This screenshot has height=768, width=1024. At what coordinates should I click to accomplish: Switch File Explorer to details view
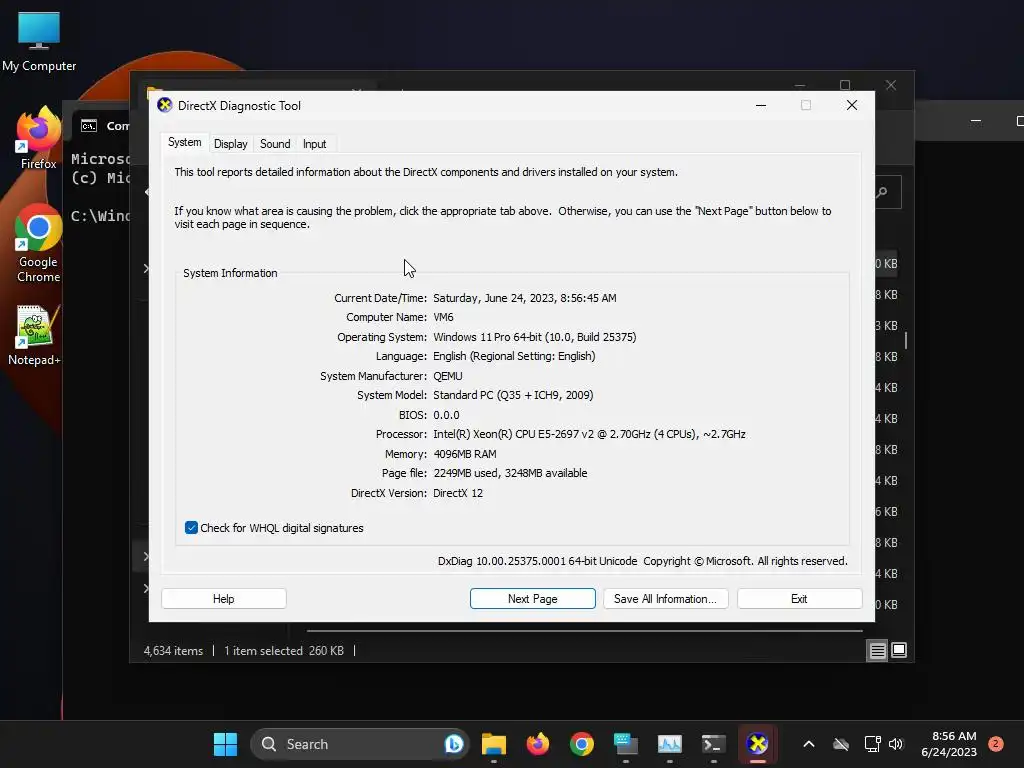877,650
